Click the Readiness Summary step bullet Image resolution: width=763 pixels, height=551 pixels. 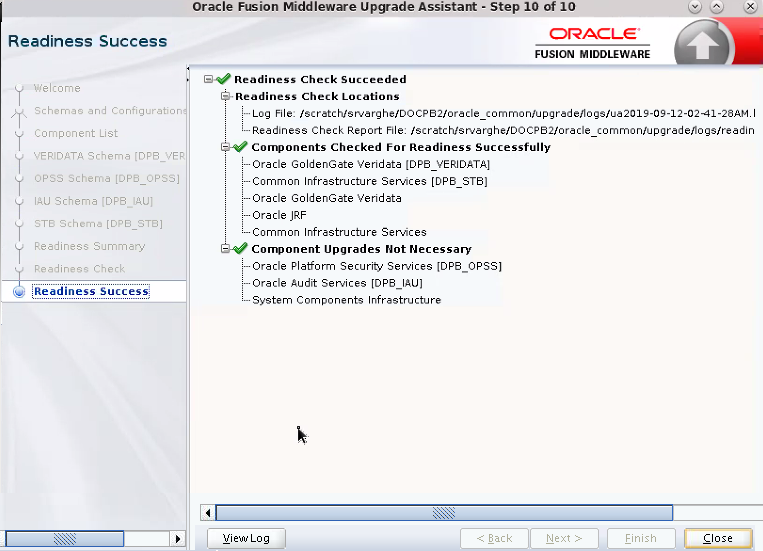tap(19, 246)
